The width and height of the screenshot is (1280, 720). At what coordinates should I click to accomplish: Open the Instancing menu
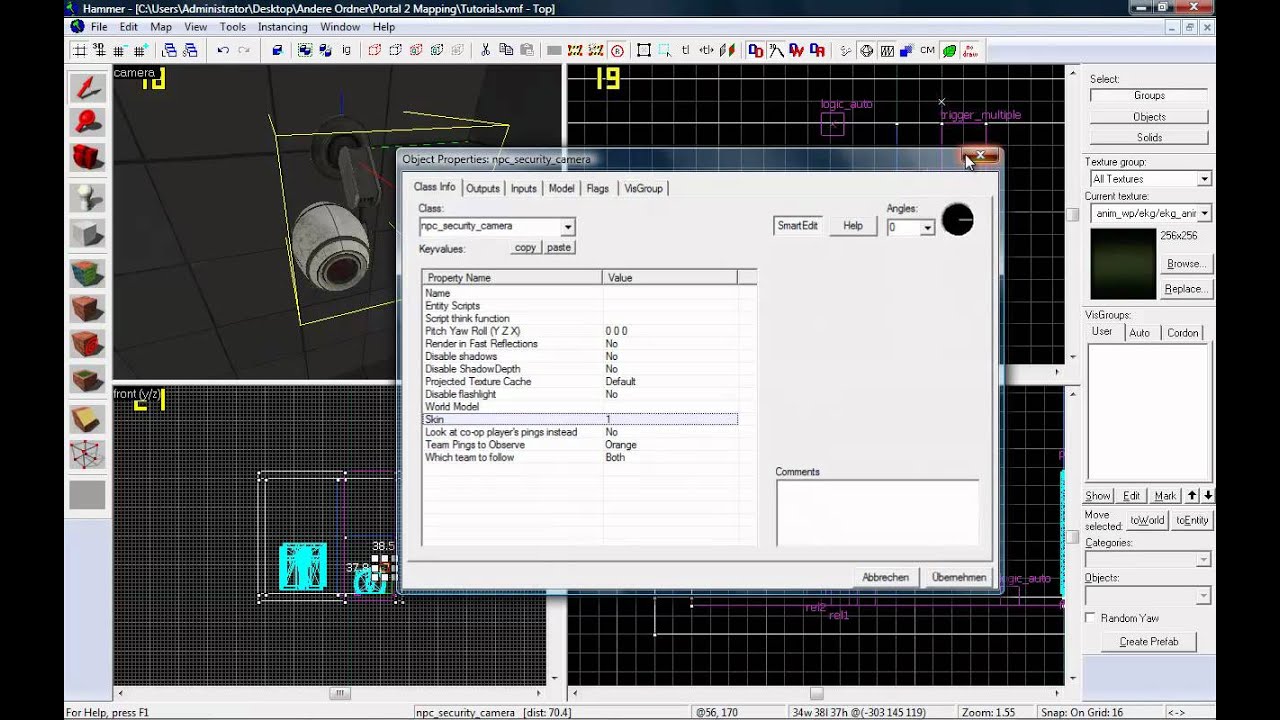(x=282, y=27)
